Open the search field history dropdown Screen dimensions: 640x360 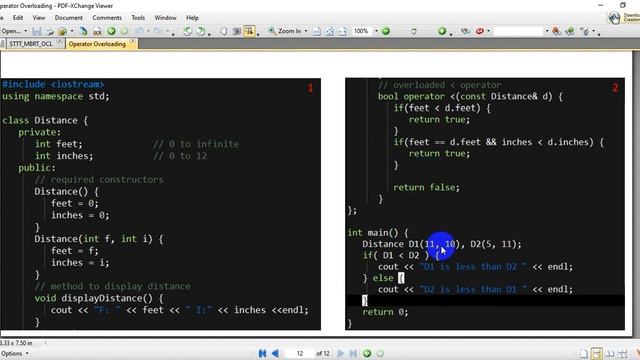547,31
